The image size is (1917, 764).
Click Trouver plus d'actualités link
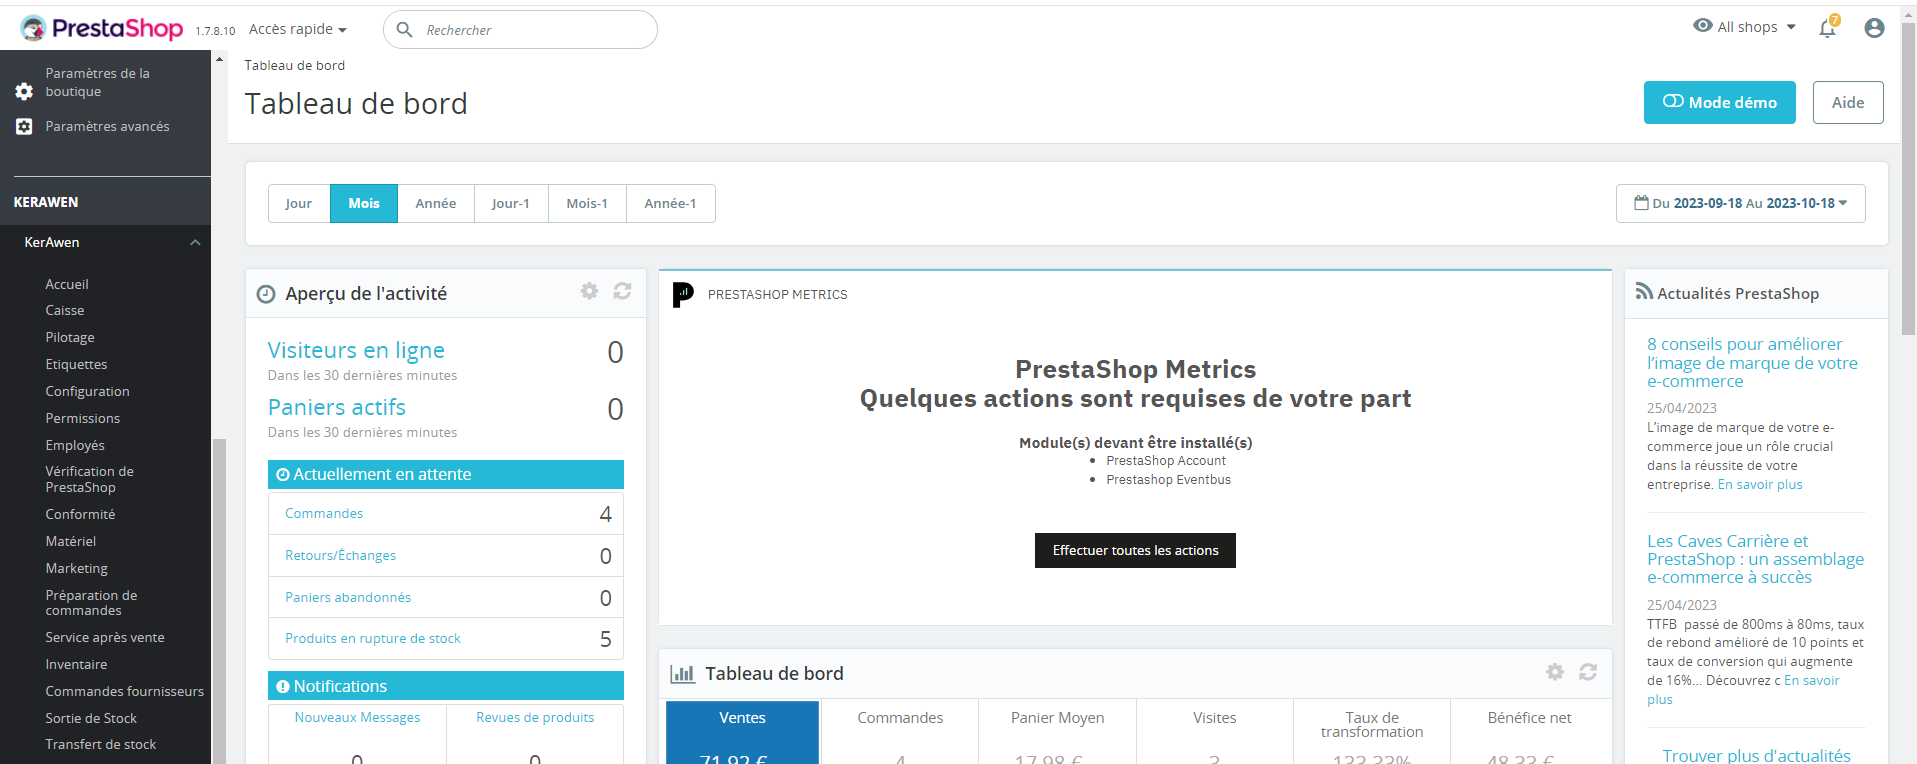1756,755
